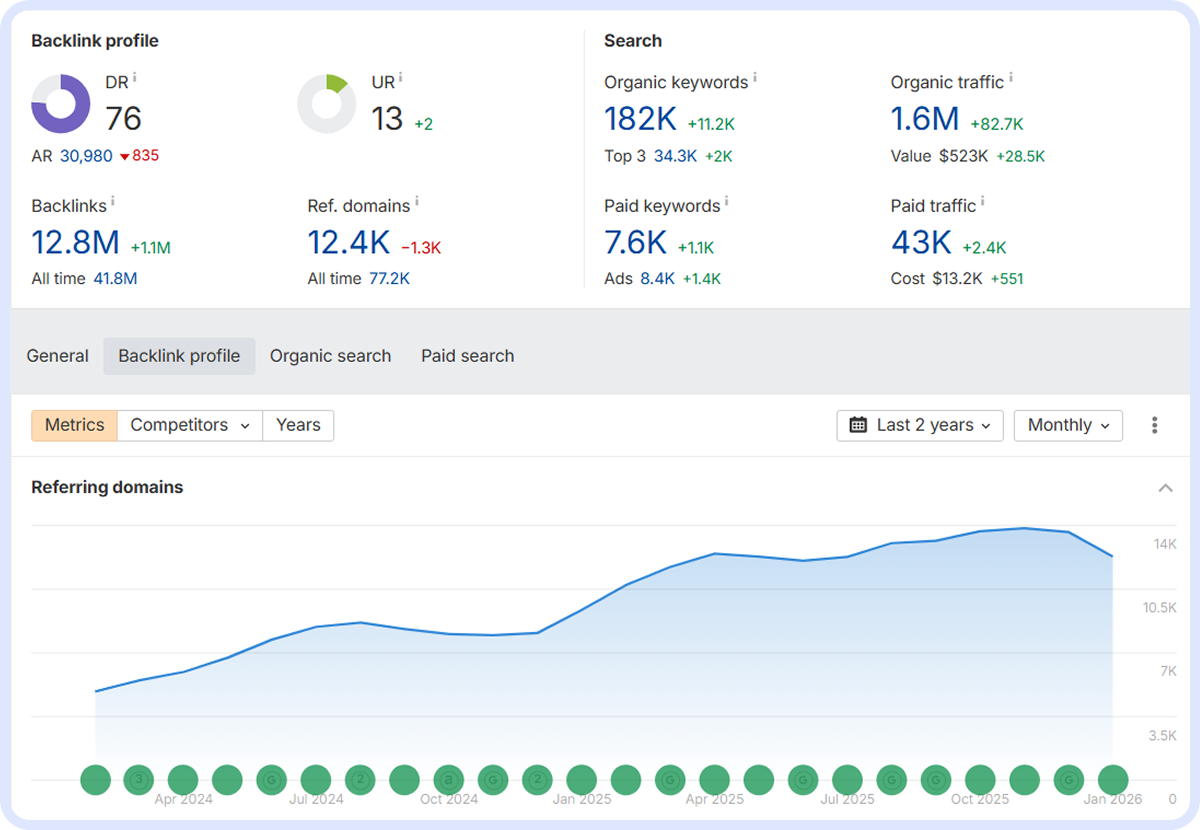Screen dimensions: 1200x830
Task: Click the purple DR donut chart
Action: [61, 104]
